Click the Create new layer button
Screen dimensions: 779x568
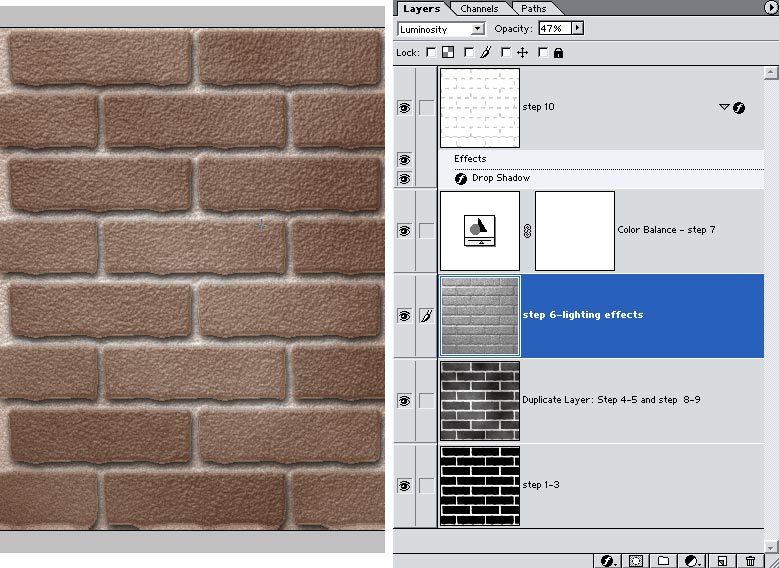tap(722, 561)
